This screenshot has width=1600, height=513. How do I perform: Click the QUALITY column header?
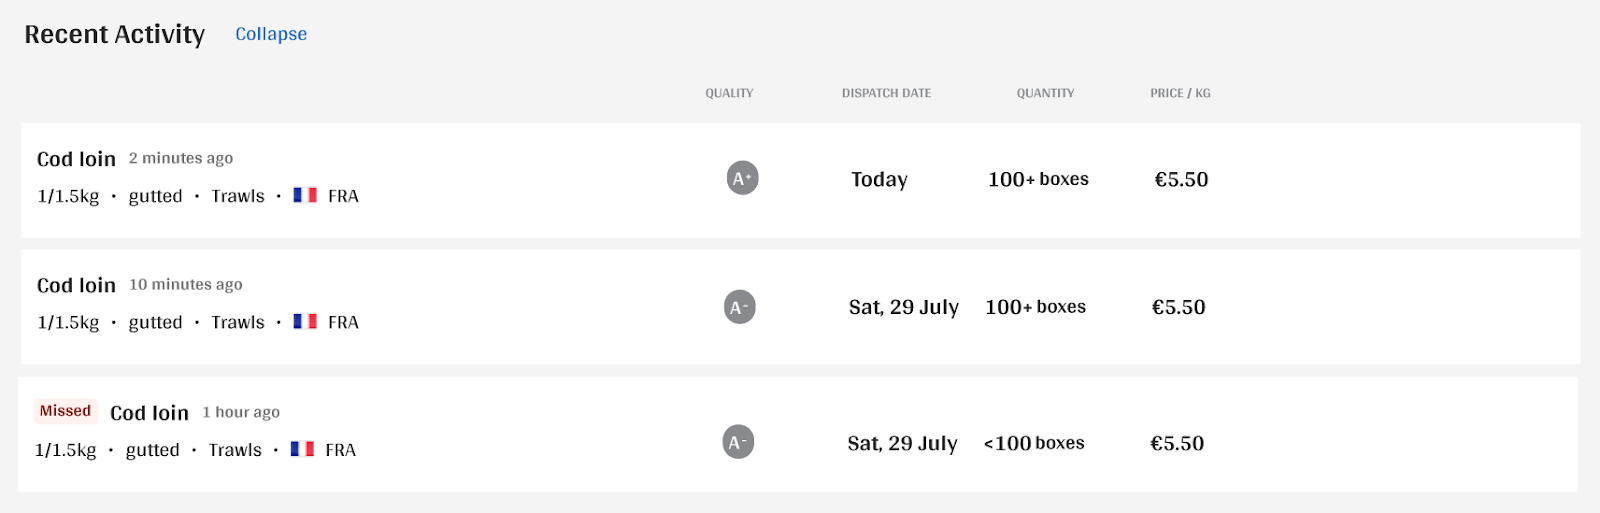coord(729,93)
